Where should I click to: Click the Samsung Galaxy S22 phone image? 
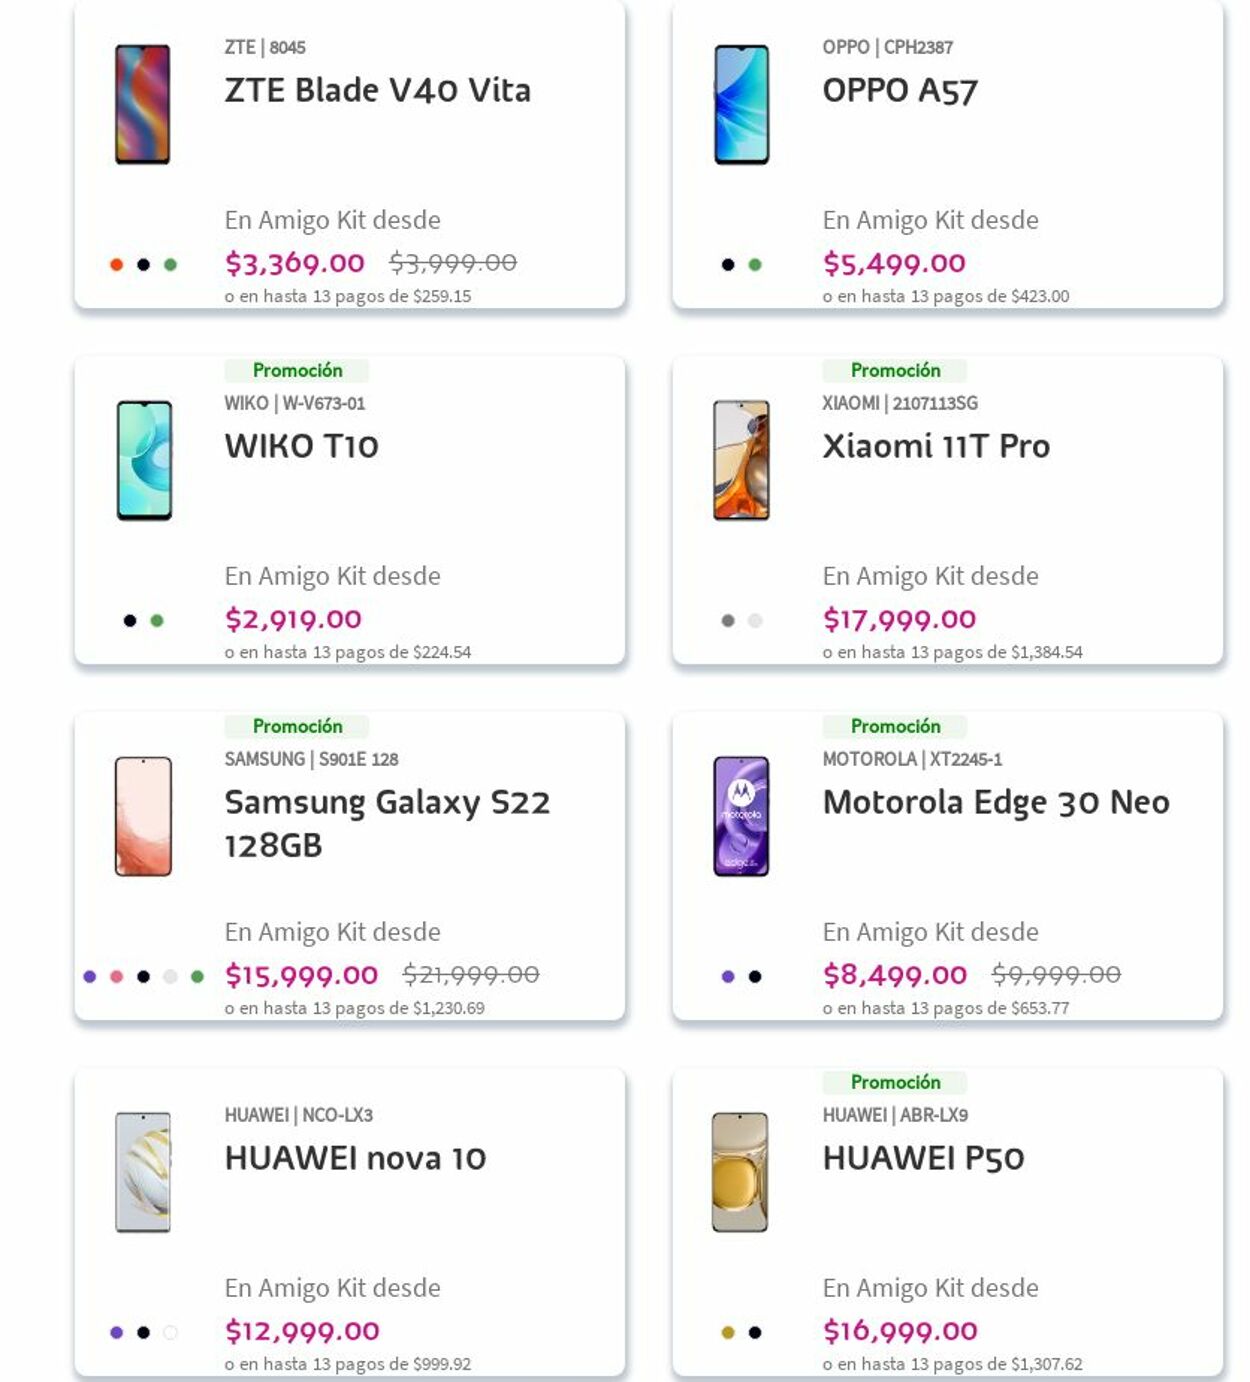pos(143,816)
